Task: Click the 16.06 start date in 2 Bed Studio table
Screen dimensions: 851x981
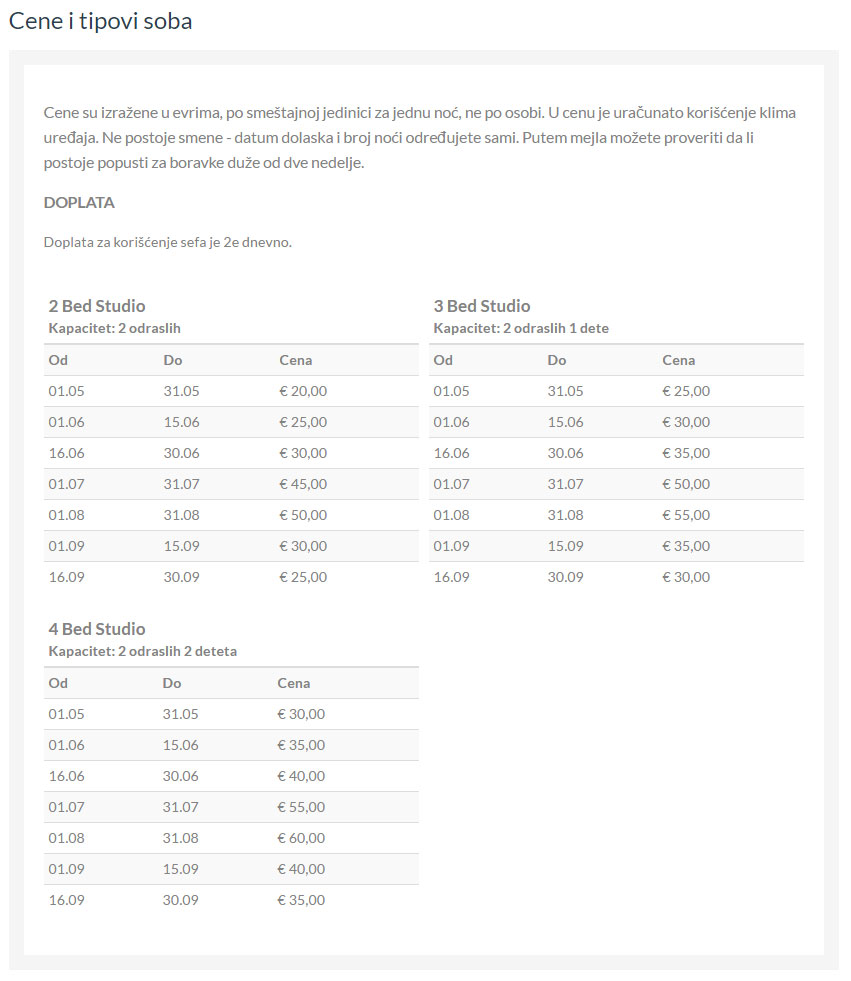Action: pos(67,453)
